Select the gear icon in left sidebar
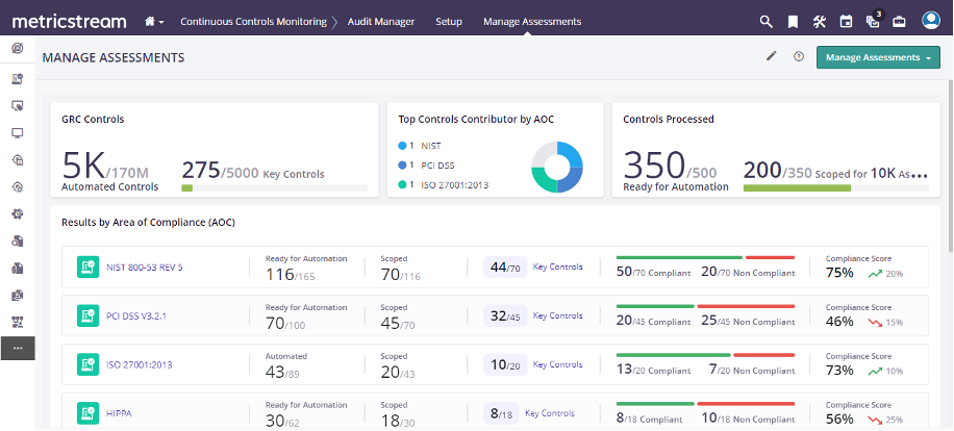Image resolution: width=954 pixels, height=431 pixels. tap(17, 214)
